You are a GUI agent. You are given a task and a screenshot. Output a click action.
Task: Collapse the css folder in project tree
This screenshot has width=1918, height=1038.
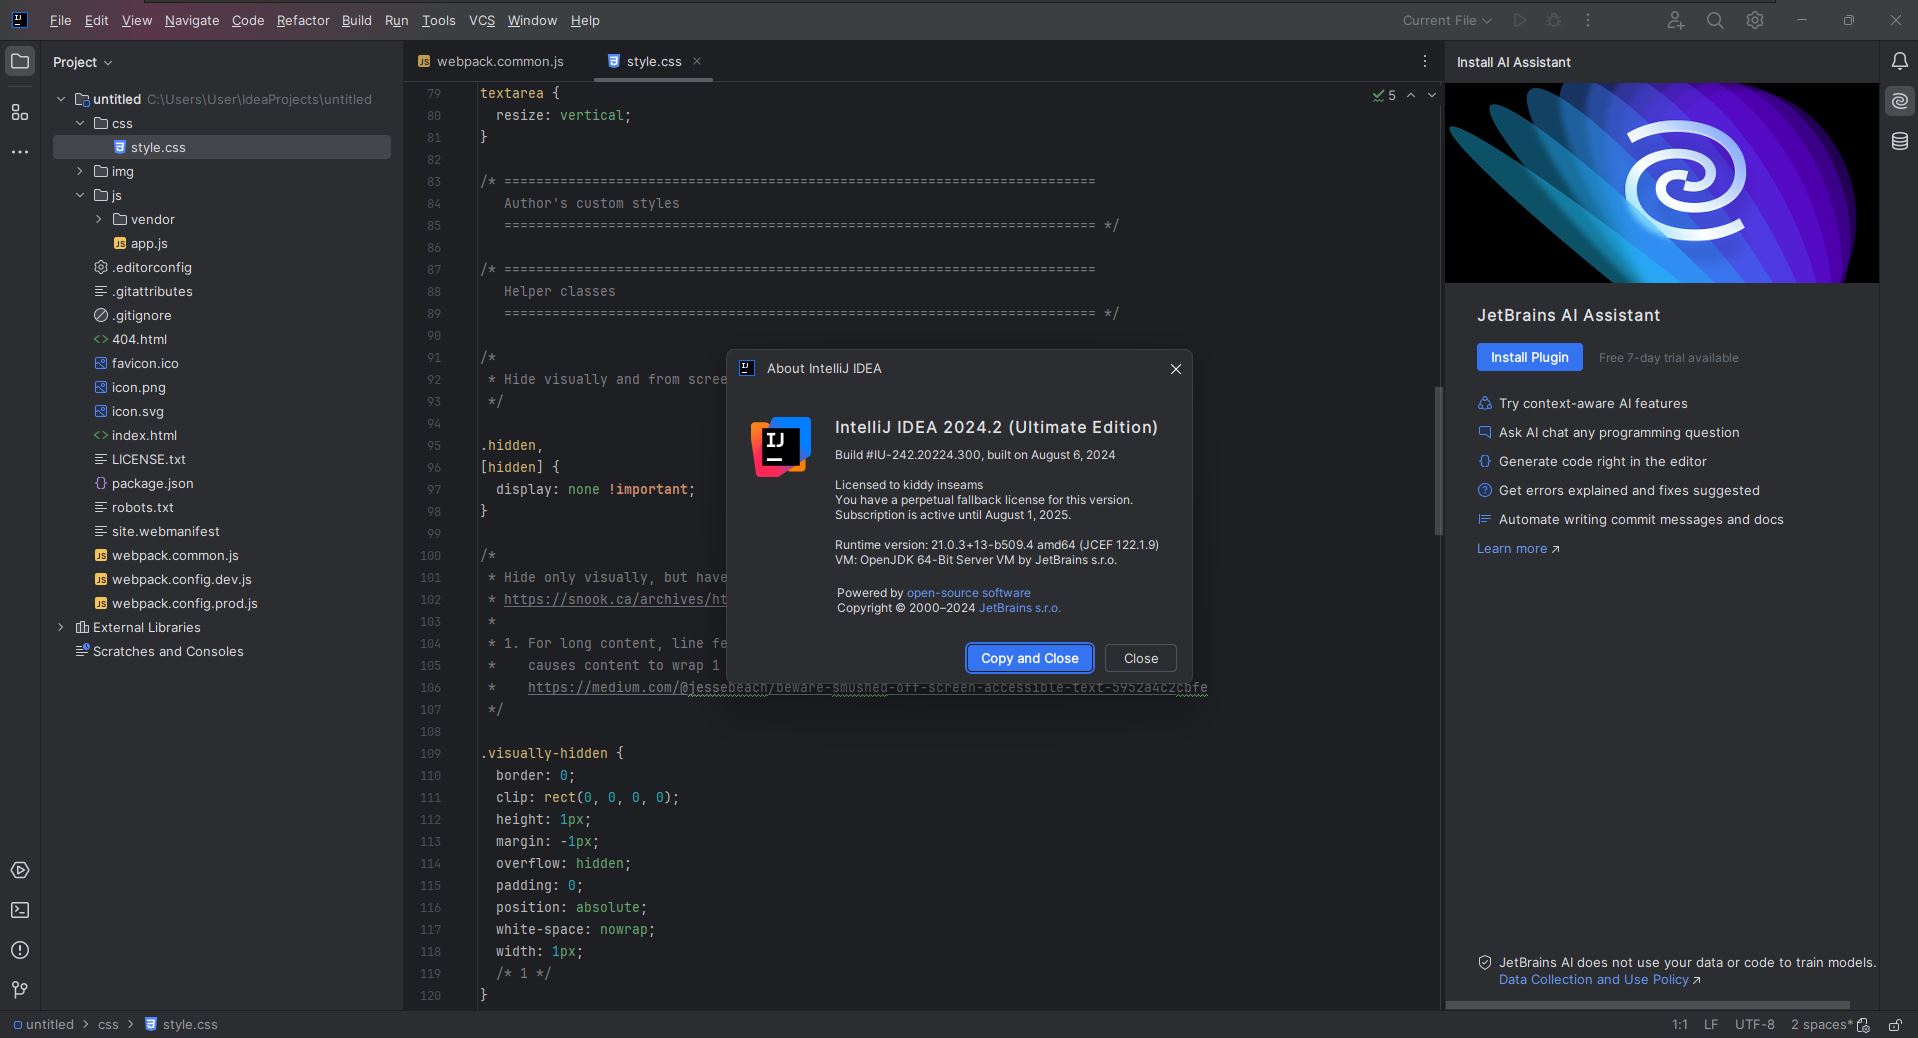pos(80,123)
